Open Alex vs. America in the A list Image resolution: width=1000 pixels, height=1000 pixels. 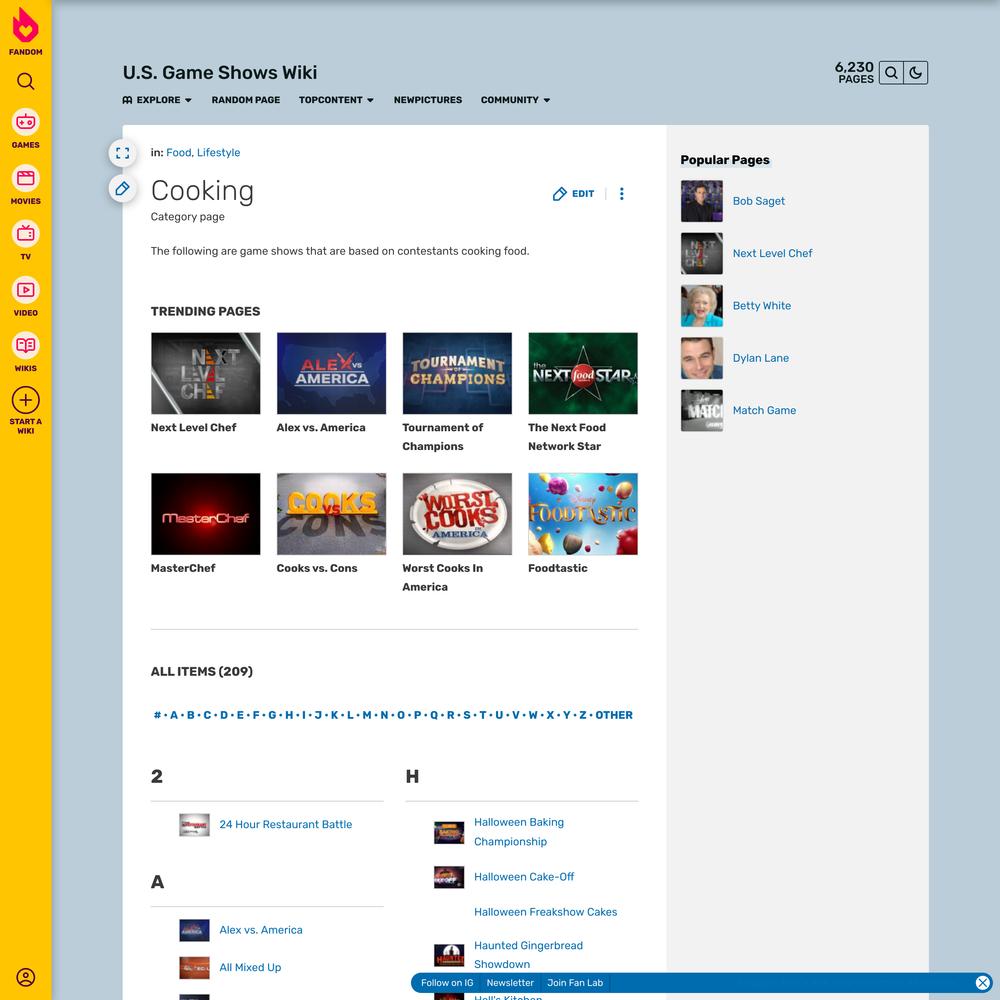(261, 930)
